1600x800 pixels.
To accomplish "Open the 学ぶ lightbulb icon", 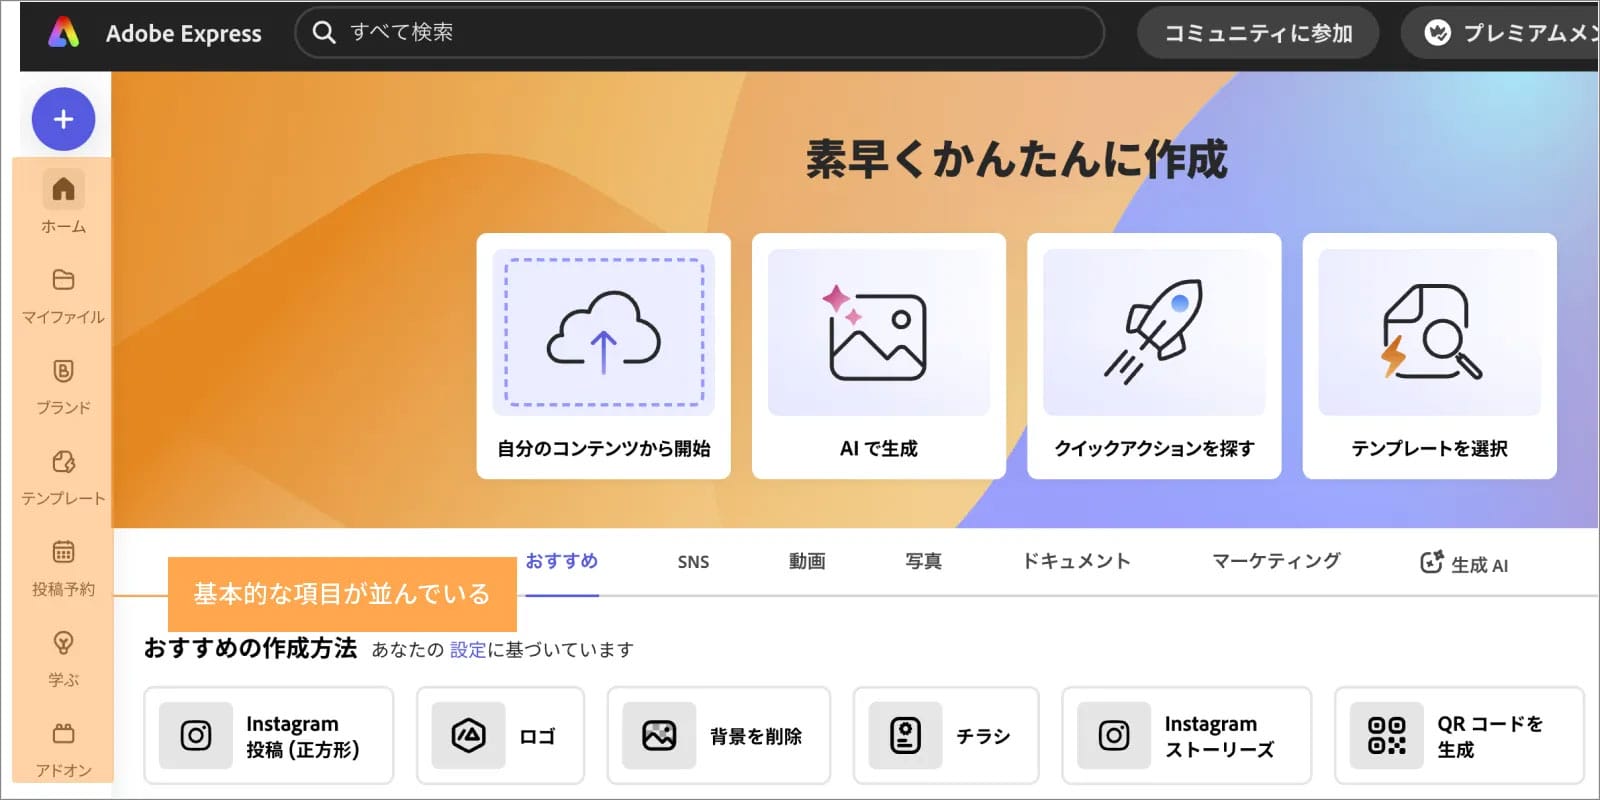I will coord(63,643).
